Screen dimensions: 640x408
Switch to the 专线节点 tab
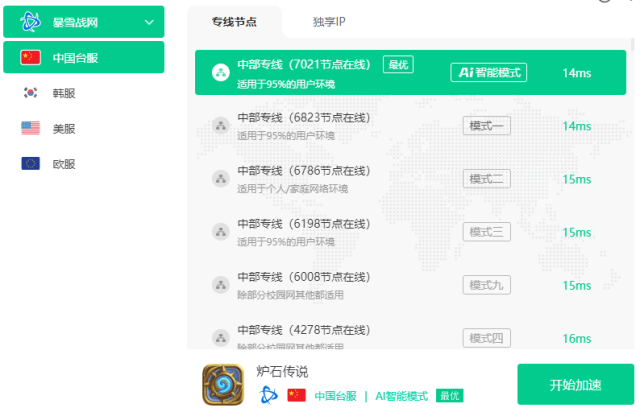[x=234, y=22]
